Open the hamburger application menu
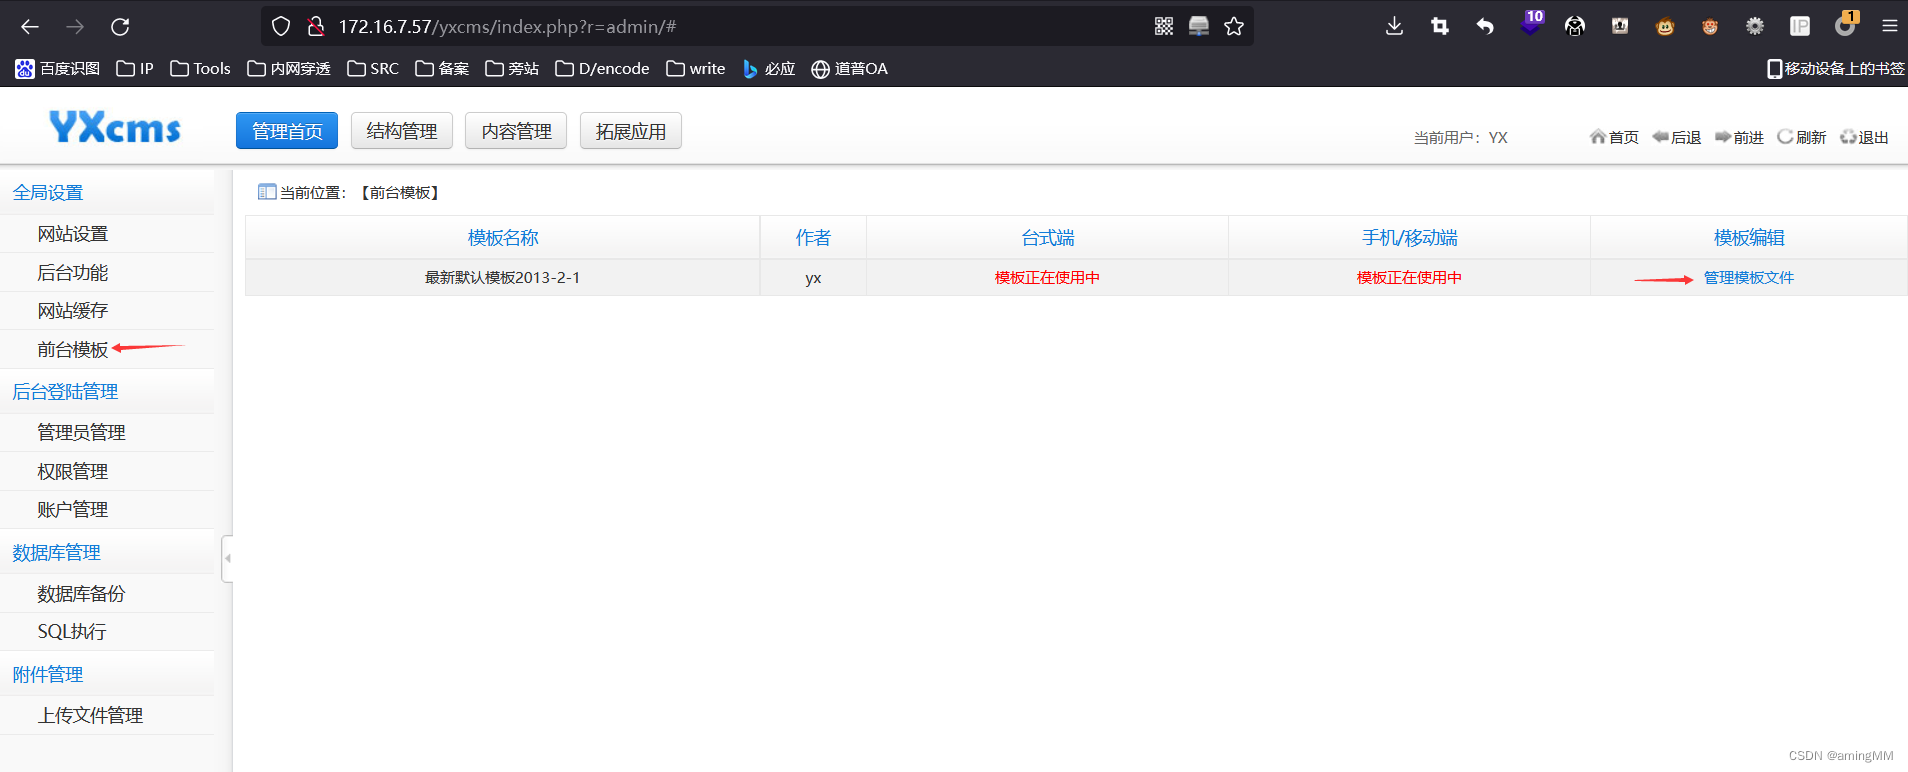 point(1889,27)
